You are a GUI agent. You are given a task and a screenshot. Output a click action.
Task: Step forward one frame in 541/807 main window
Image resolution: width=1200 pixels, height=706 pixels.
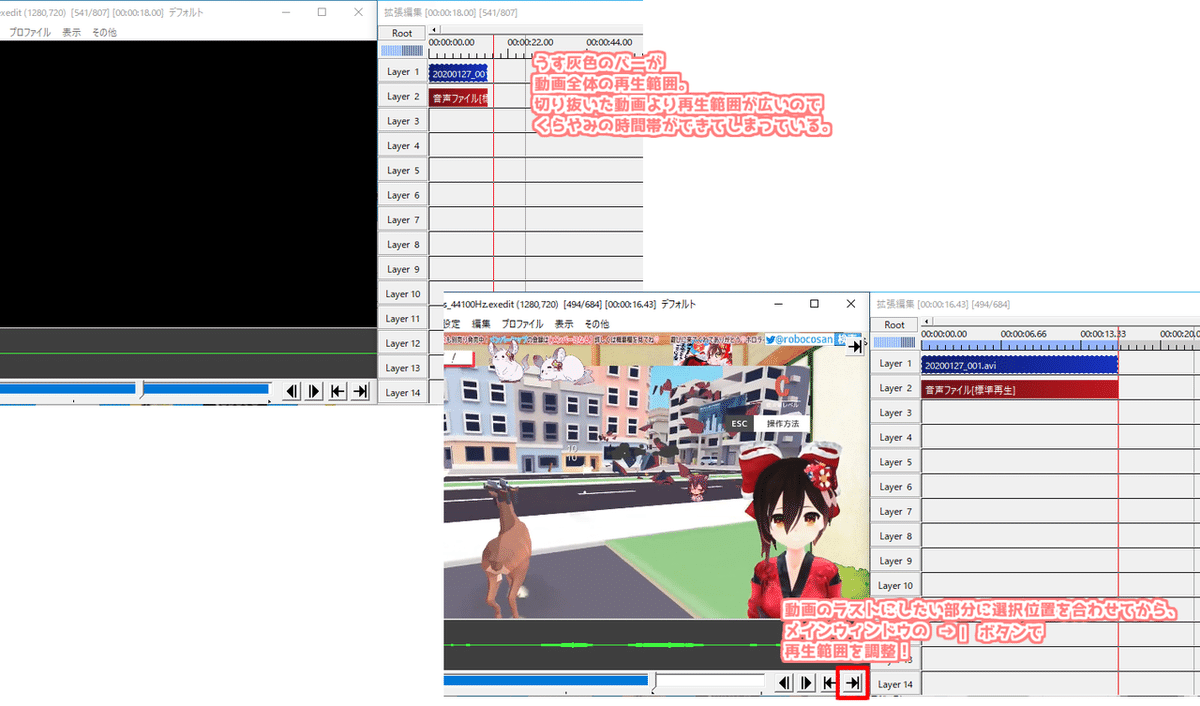(x=314, y=391)
